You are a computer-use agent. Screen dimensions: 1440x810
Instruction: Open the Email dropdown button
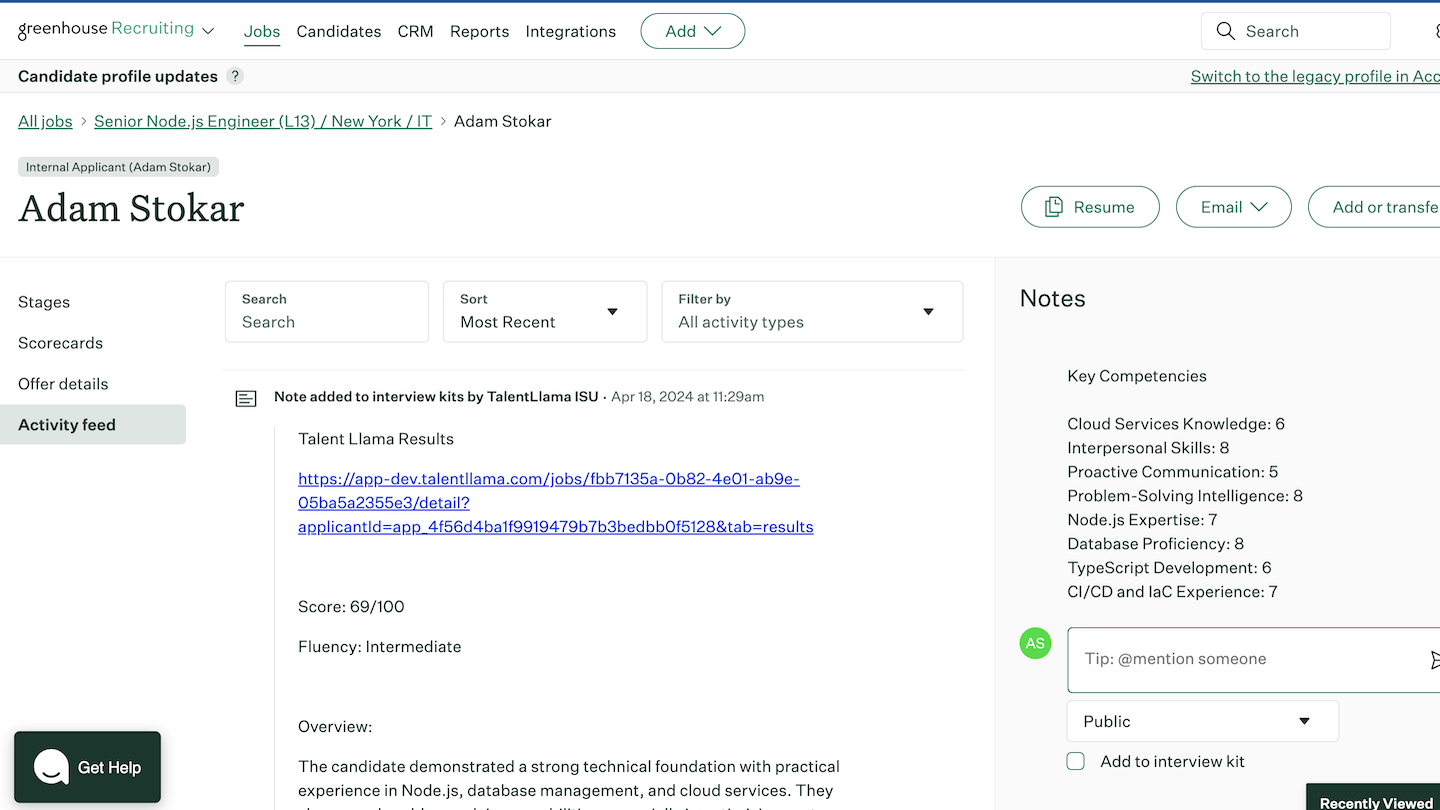tap(1233, 207)
